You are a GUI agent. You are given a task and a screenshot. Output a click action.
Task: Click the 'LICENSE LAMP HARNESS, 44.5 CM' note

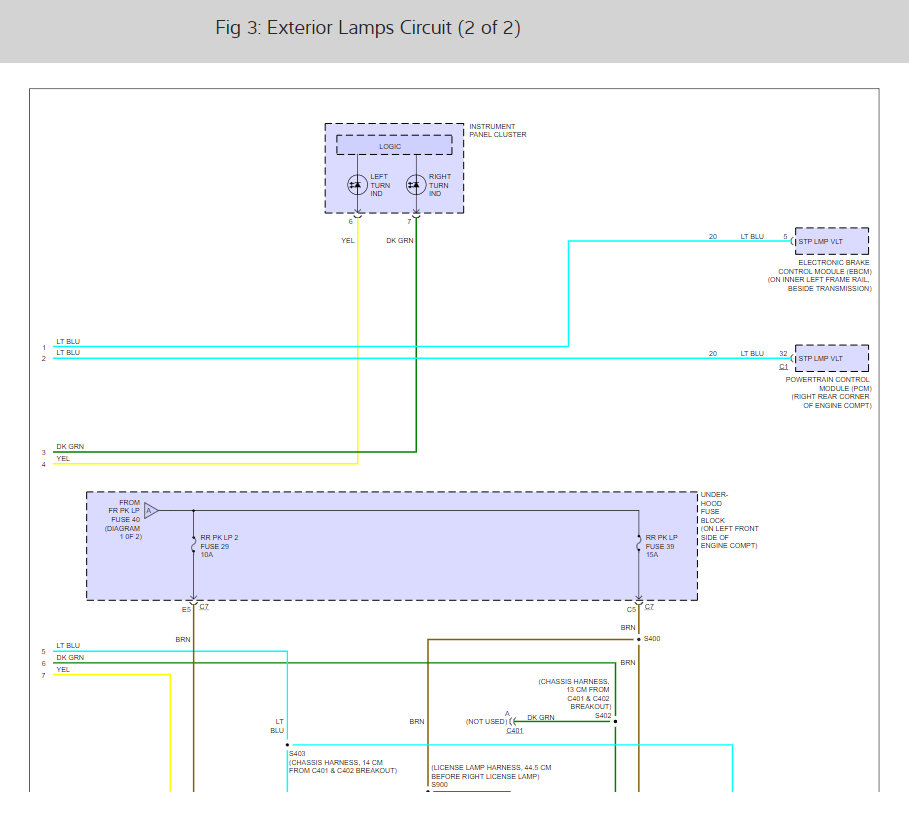coord(491,772)
